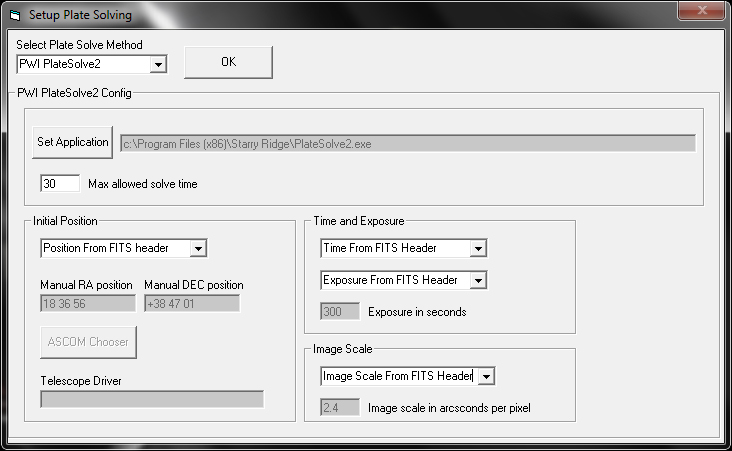Click the OK button
Image resolution: width=732 pixels, height=451 pixels.
pyautogui.click(x=228, y=62)
